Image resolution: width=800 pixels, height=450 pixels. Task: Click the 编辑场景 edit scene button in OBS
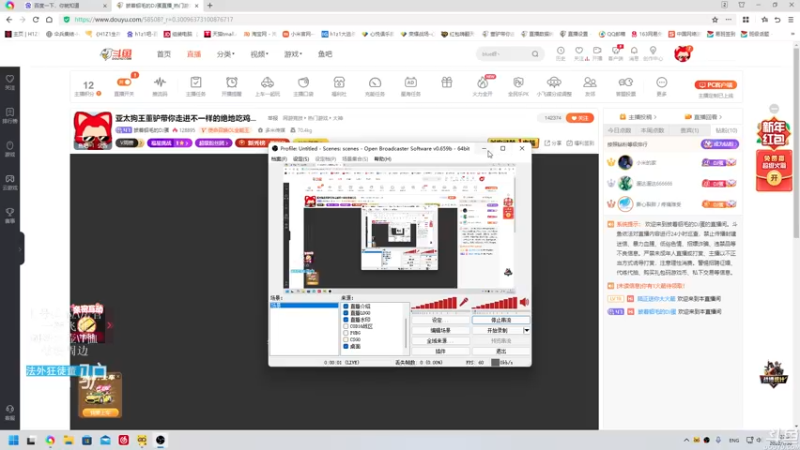440,331
